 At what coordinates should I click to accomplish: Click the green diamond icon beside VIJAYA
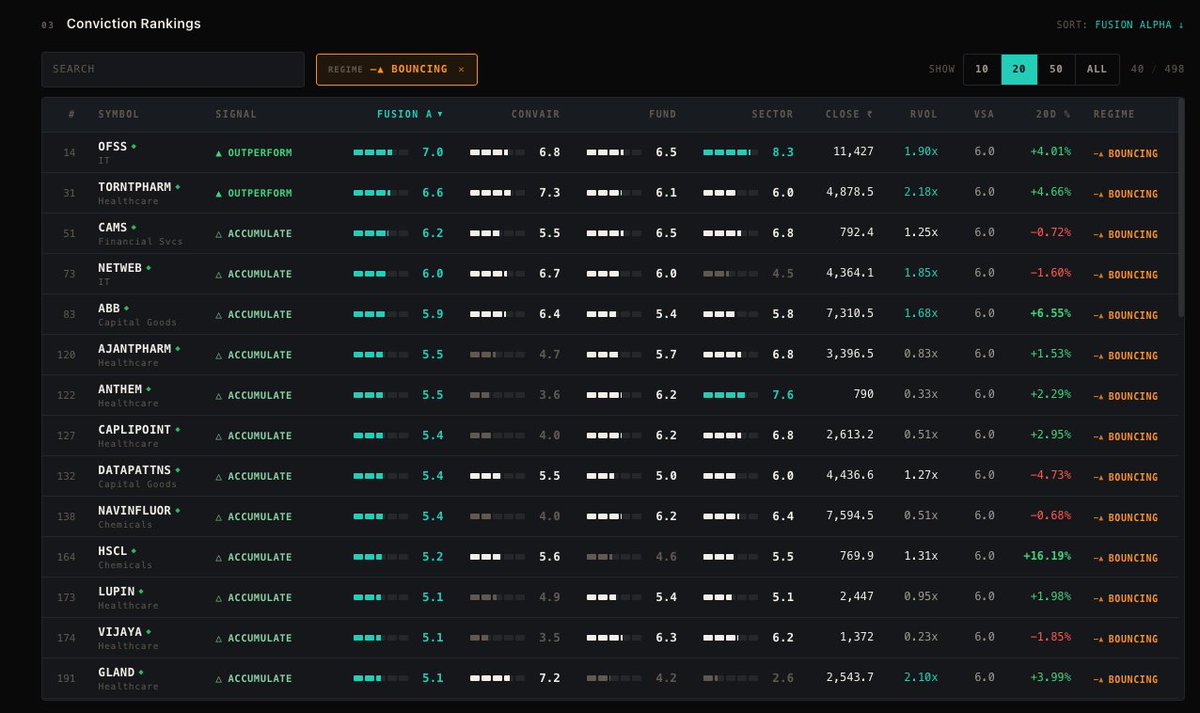tap(149, 631)
